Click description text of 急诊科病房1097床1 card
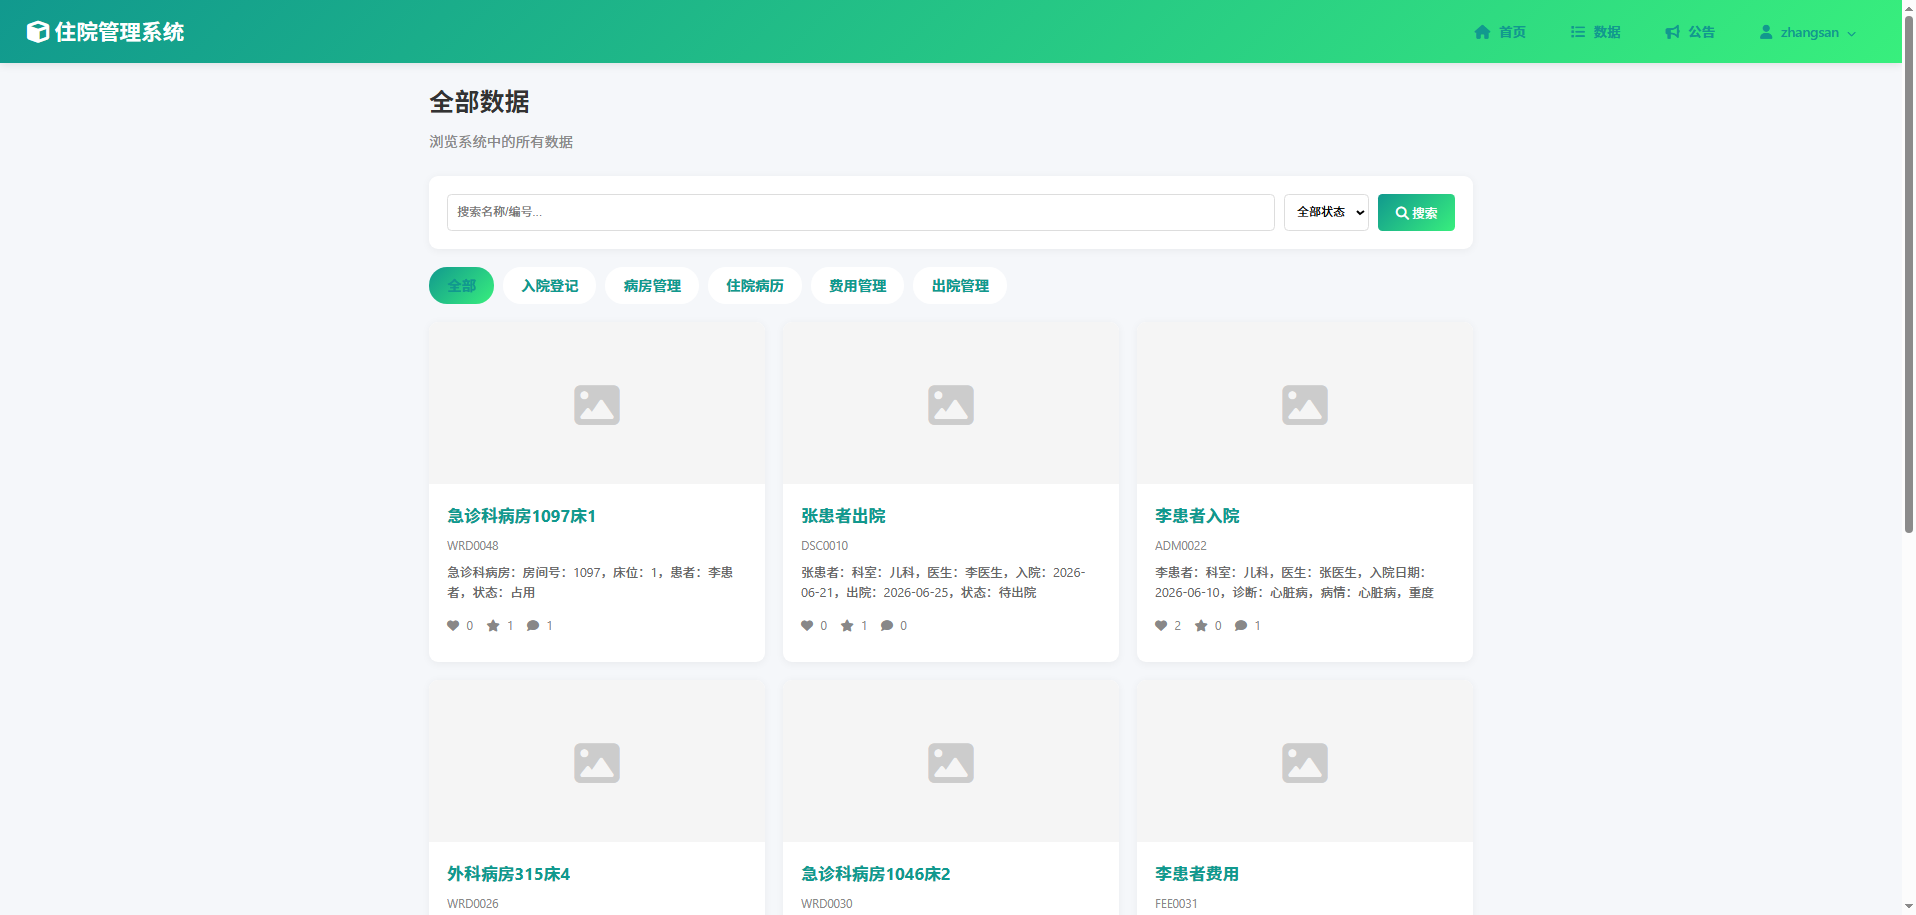The height and width of the screenshot is (915, 1916). tap(590, 583)
